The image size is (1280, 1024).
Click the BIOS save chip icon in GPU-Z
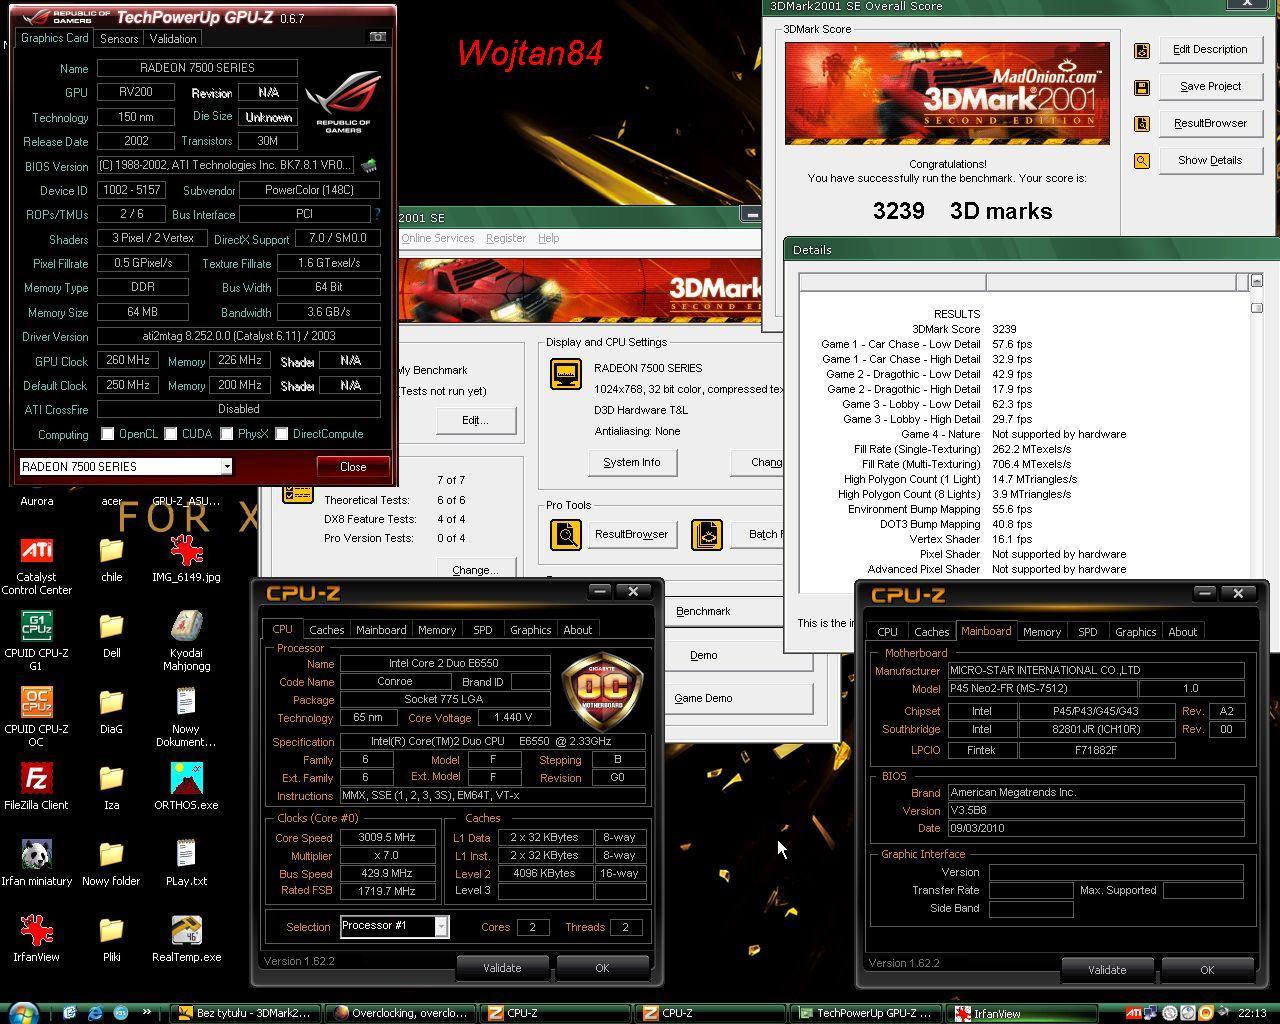(369, 165)
